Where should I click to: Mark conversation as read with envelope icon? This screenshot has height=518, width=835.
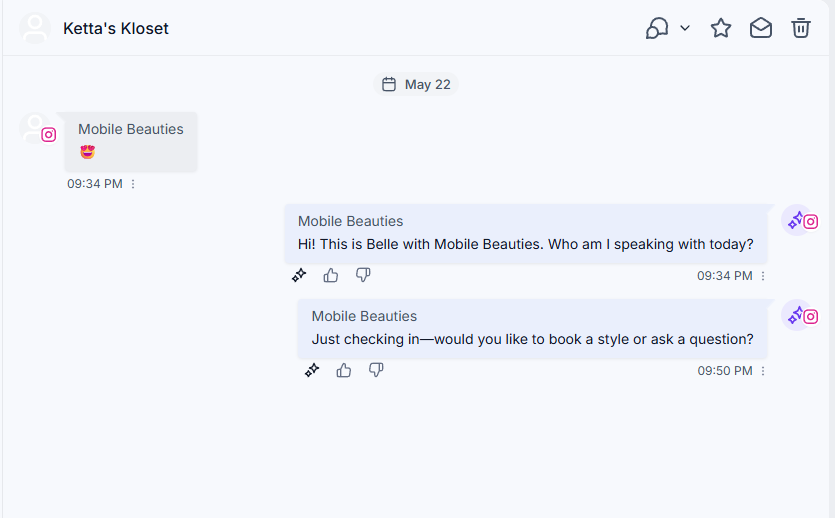761,28
